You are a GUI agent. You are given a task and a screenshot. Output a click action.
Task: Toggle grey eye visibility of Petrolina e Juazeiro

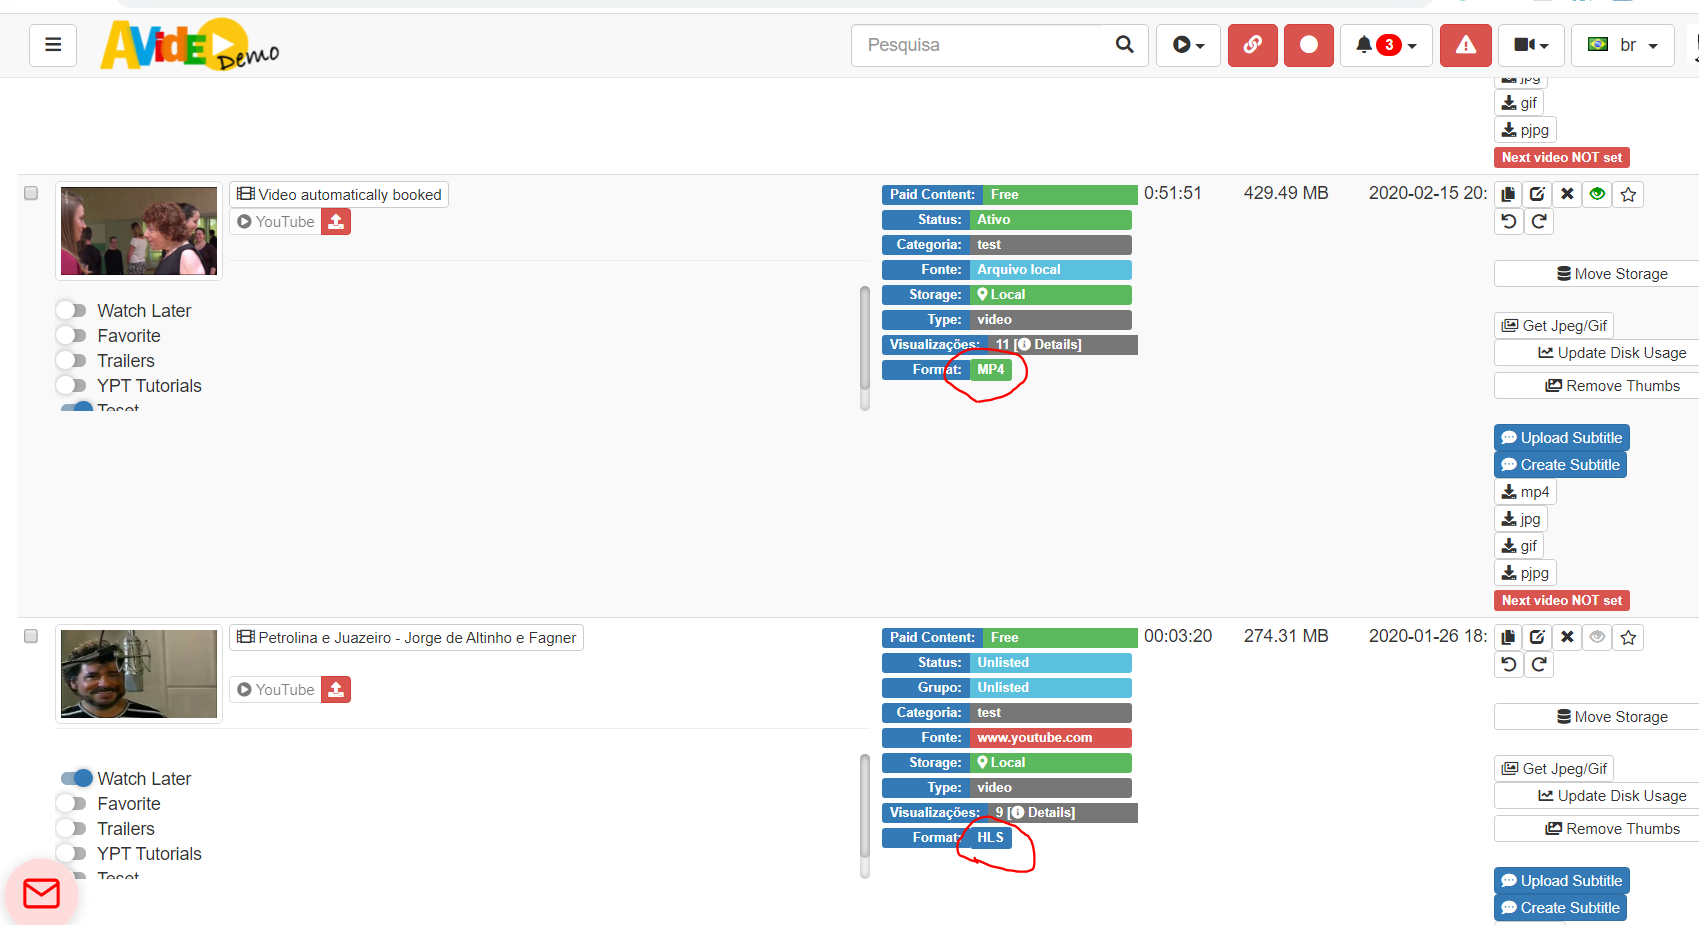1598,637
